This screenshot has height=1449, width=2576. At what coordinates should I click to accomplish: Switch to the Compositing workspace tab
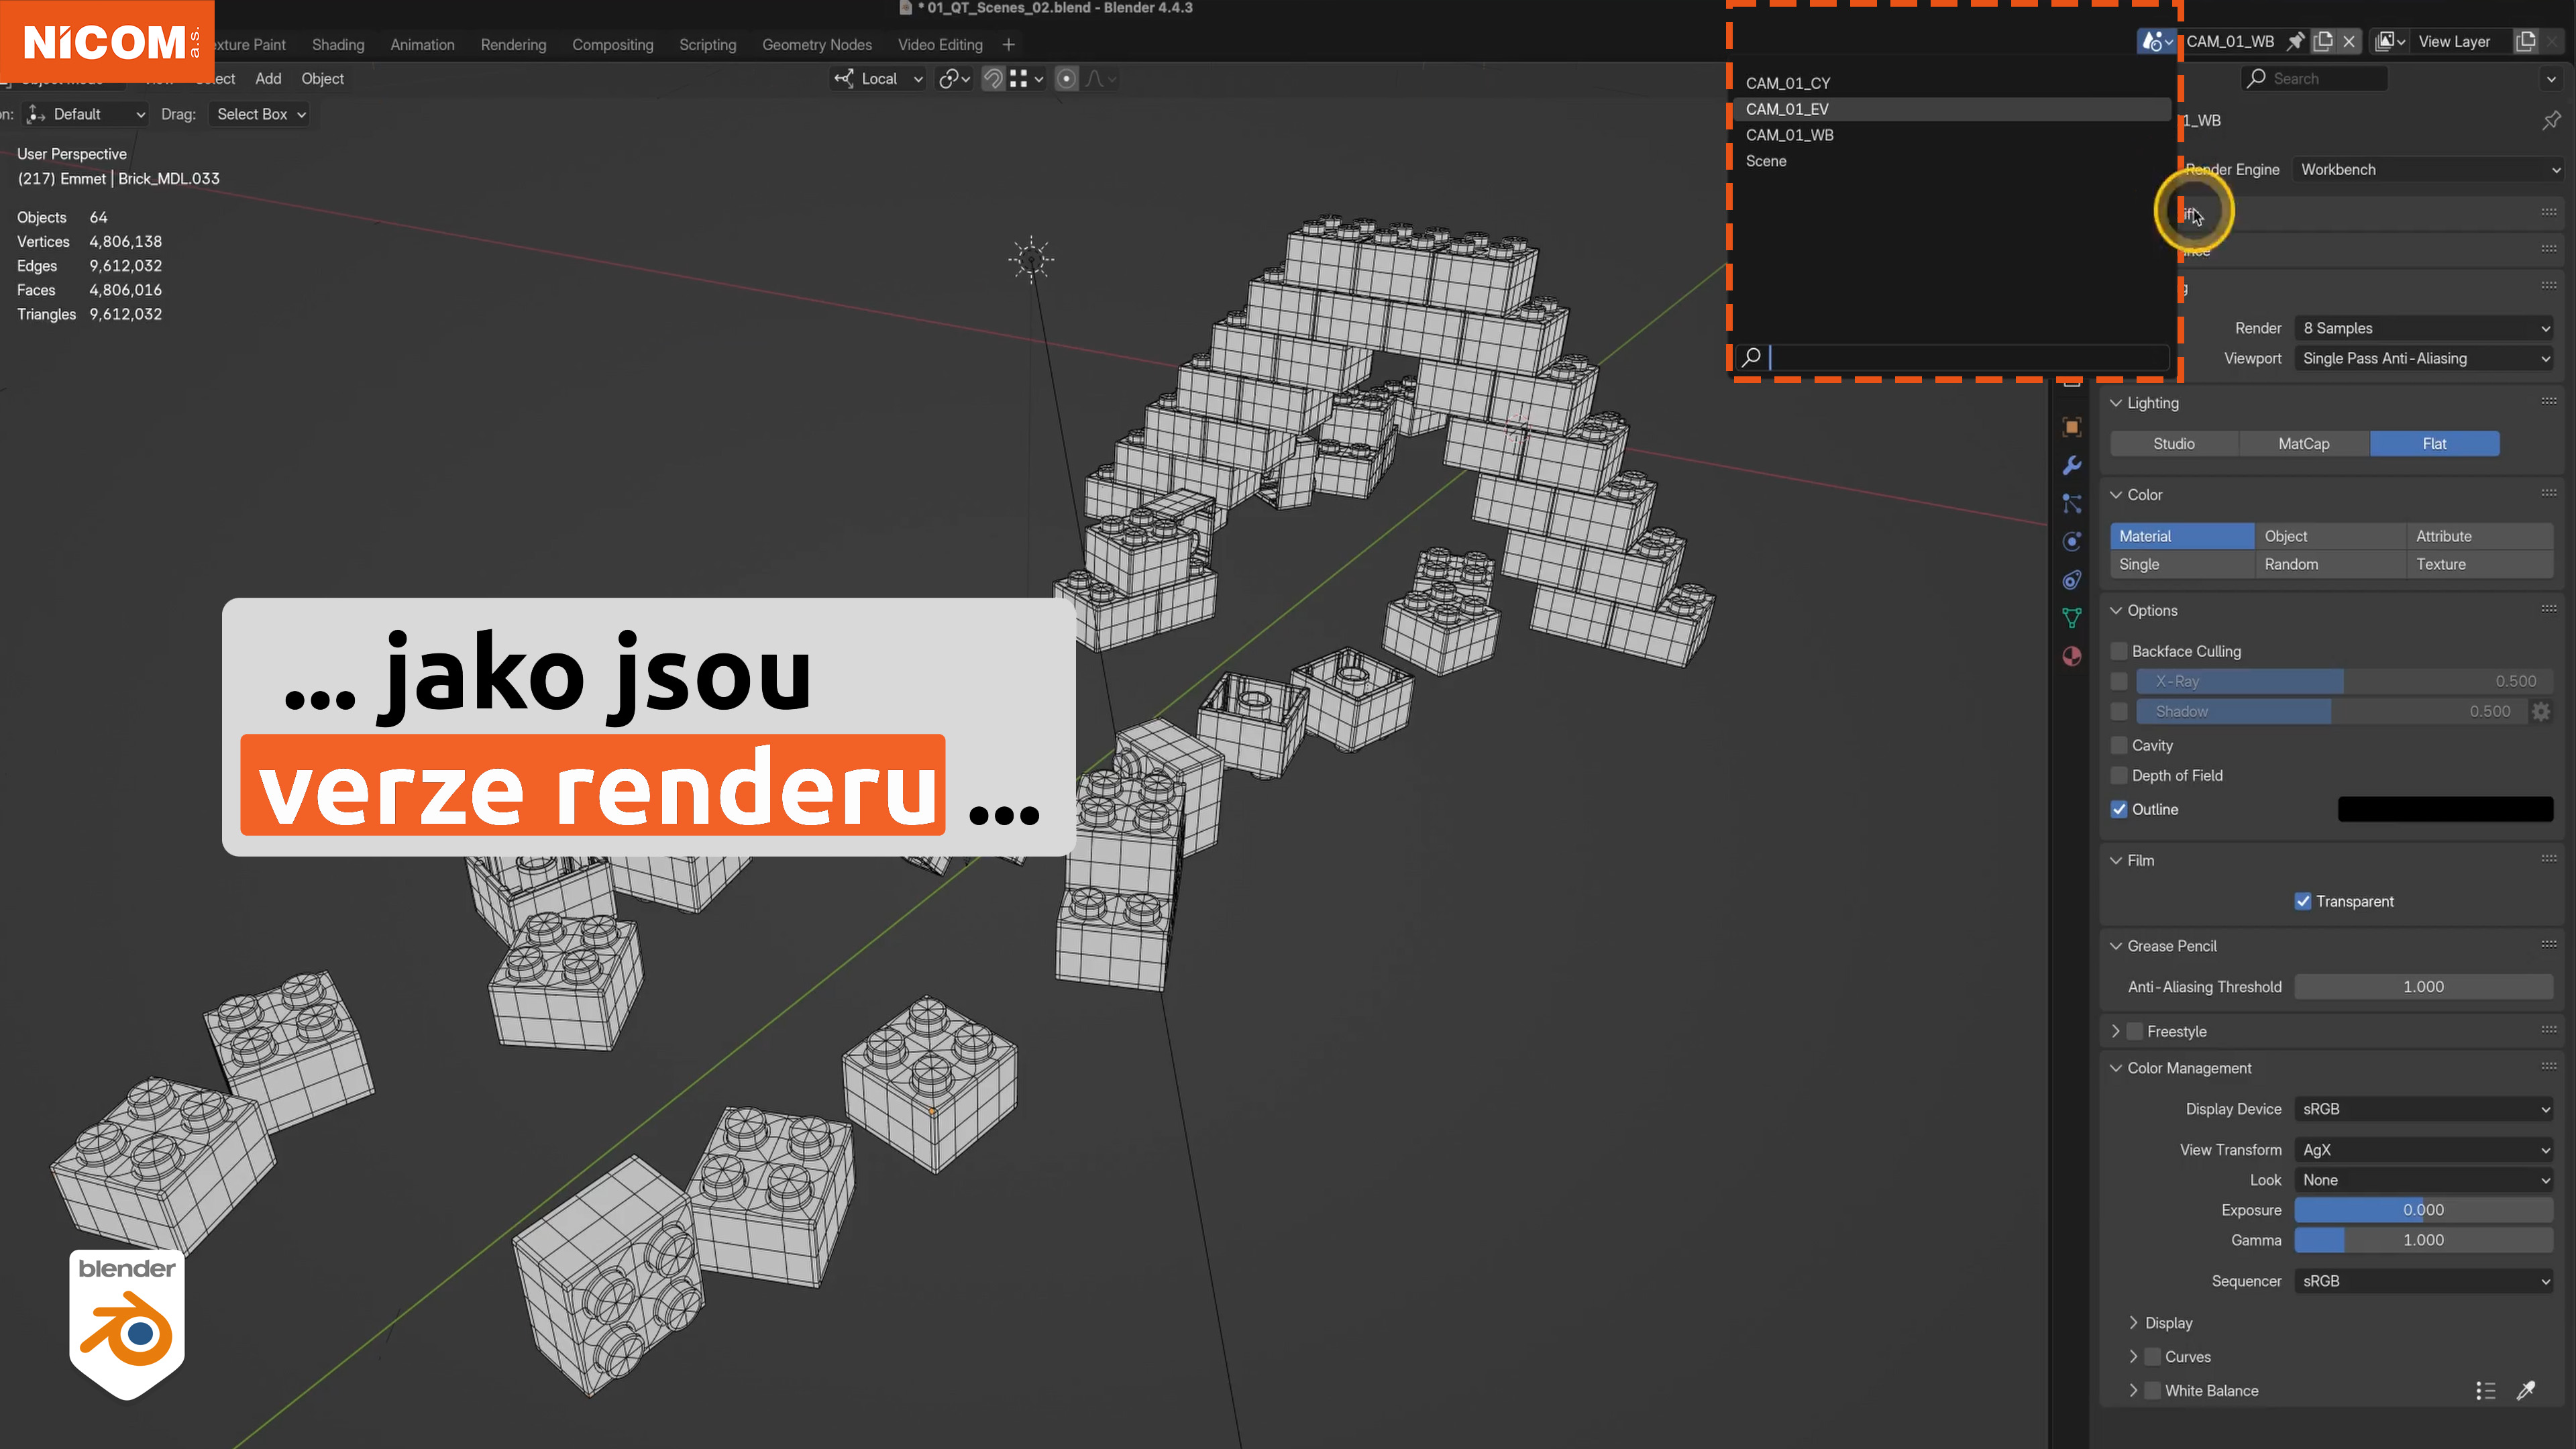click(x=612, y=44)
